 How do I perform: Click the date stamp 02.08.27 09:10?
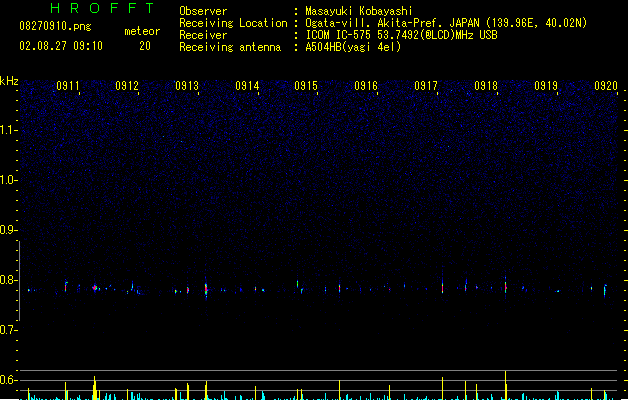(x=61, y=46)
